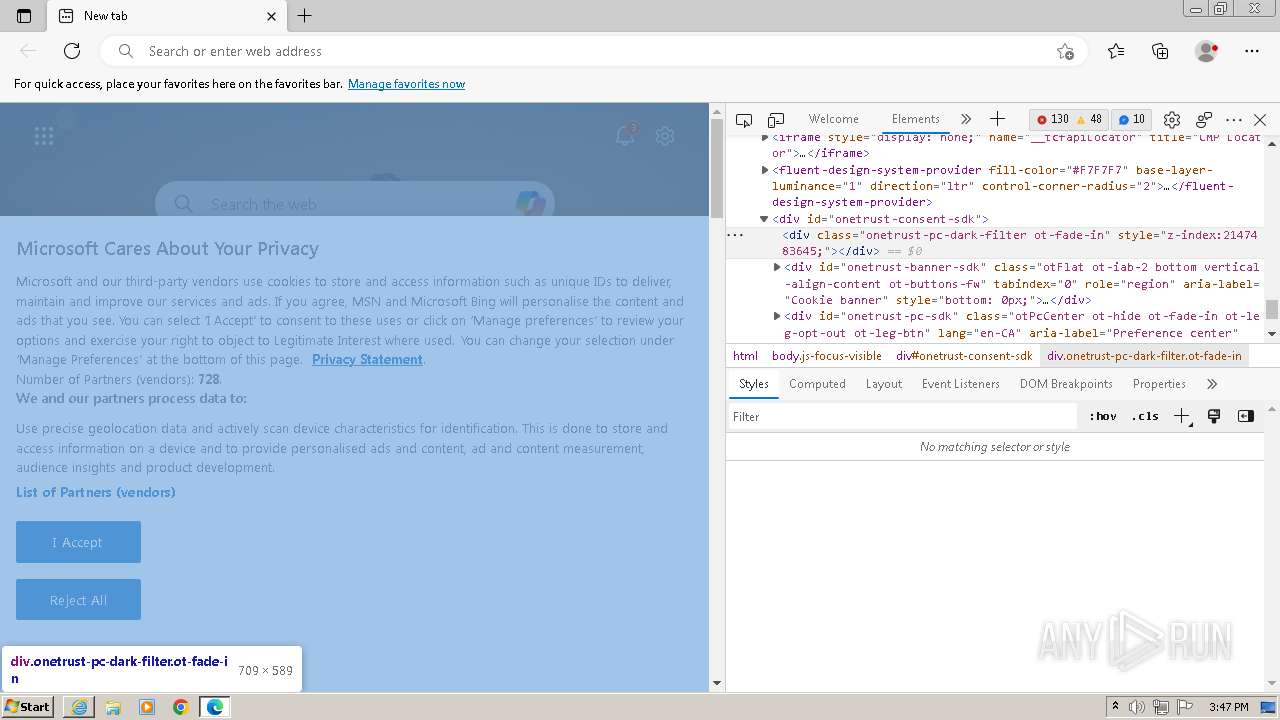Select div.onetrust-pc-dark-filter.ot-fade-in breadcrumb
Screen dimensions: 1280x720
(1144, 356)
